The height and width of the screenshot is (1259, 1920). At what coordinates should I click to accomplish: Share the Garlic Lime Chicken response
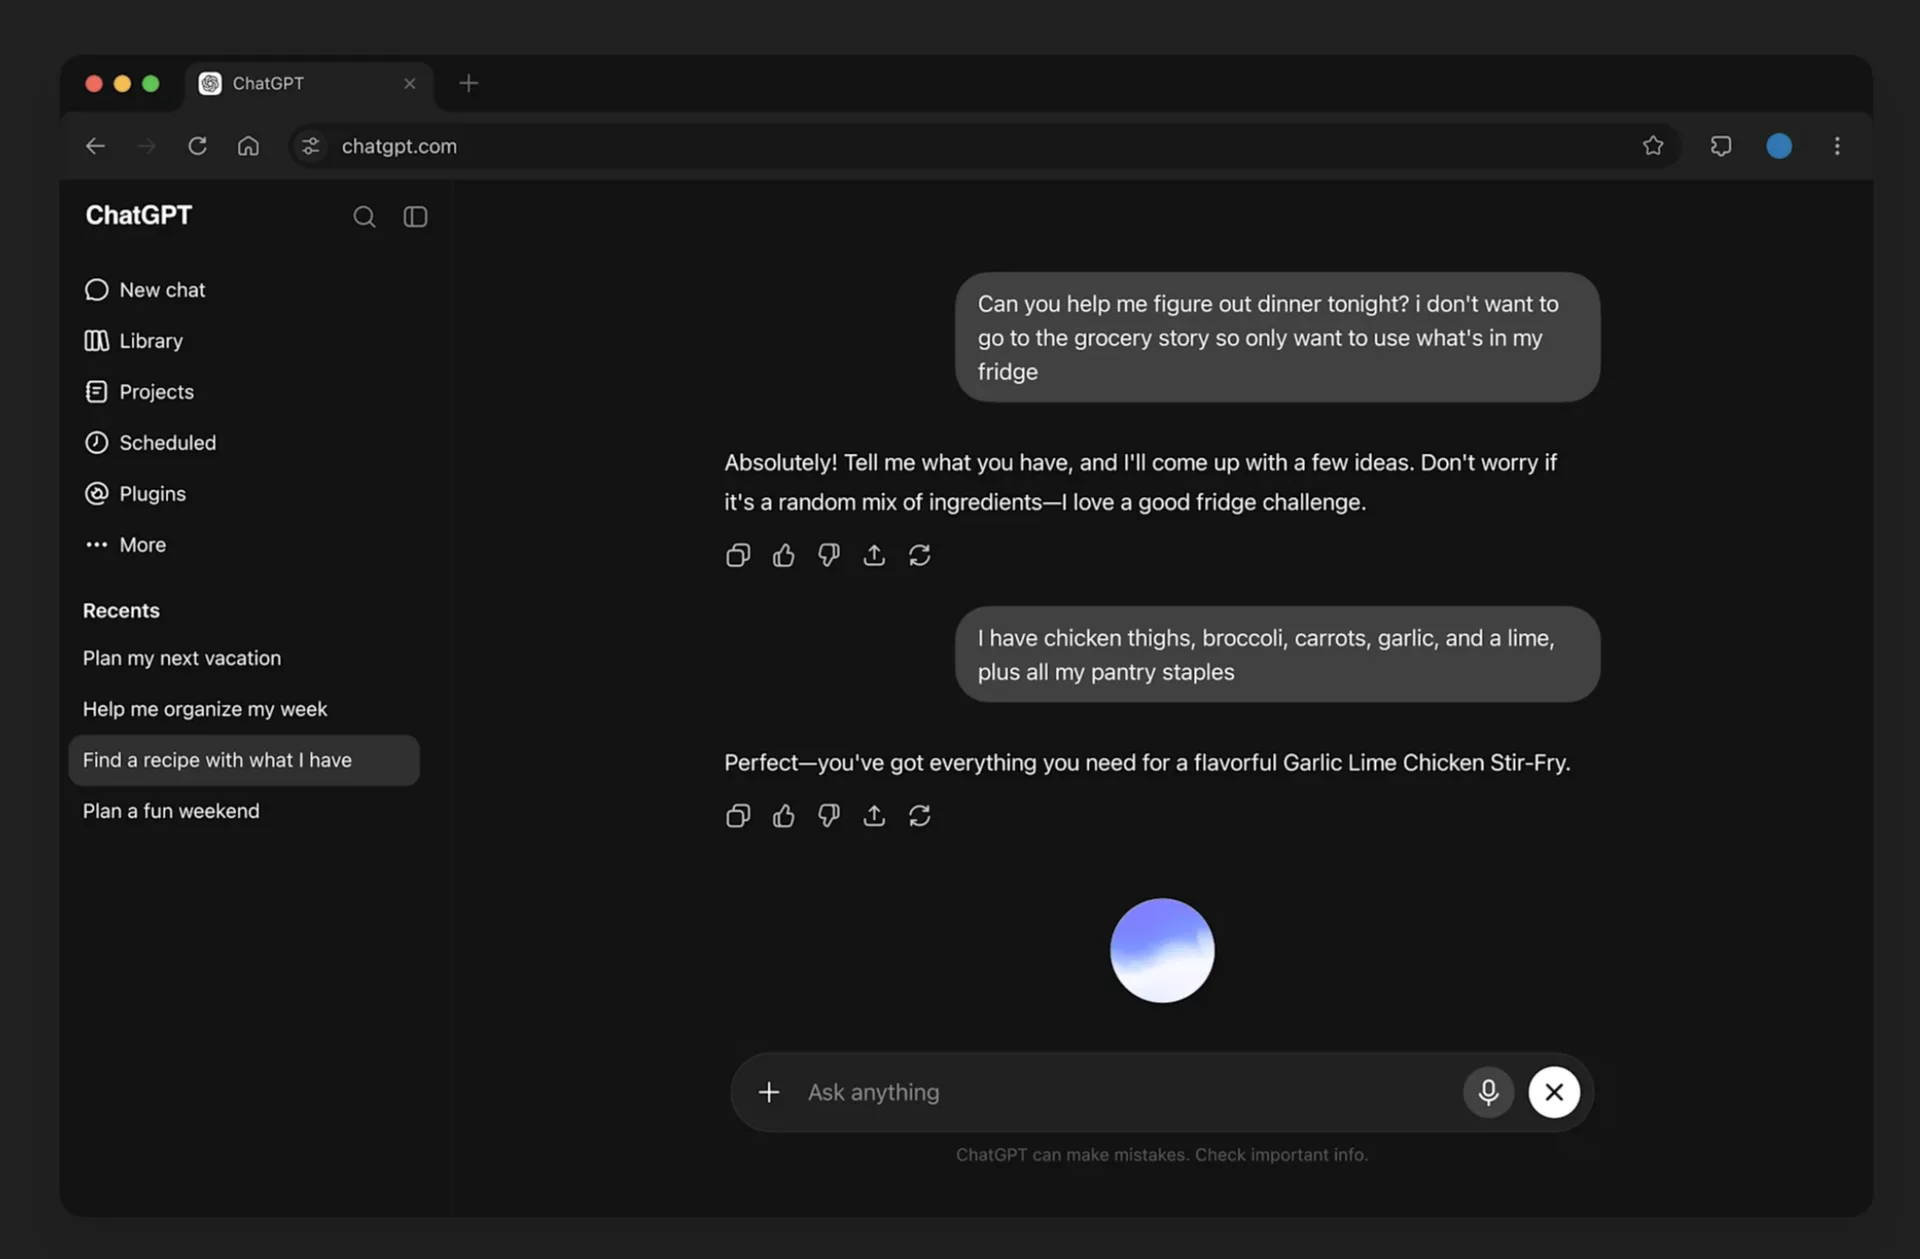874,816
